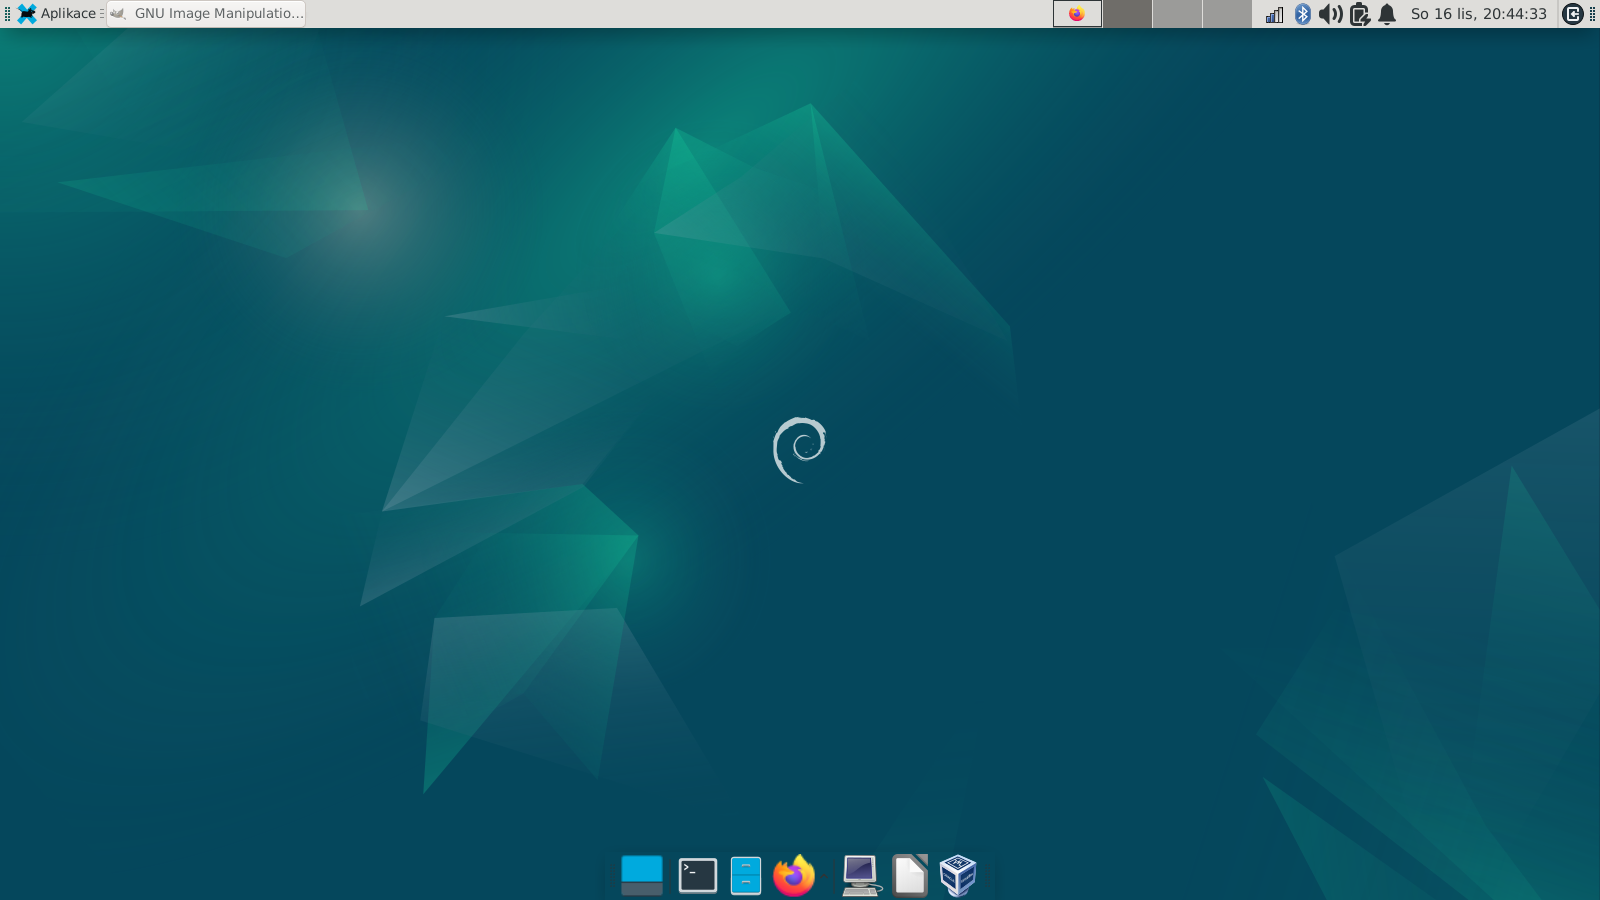Viewport: 1600px width, 900px height.
Task: Select first workspace with Firefox thumbnail
Action: pyautogui.click(x=1077, y=13)
